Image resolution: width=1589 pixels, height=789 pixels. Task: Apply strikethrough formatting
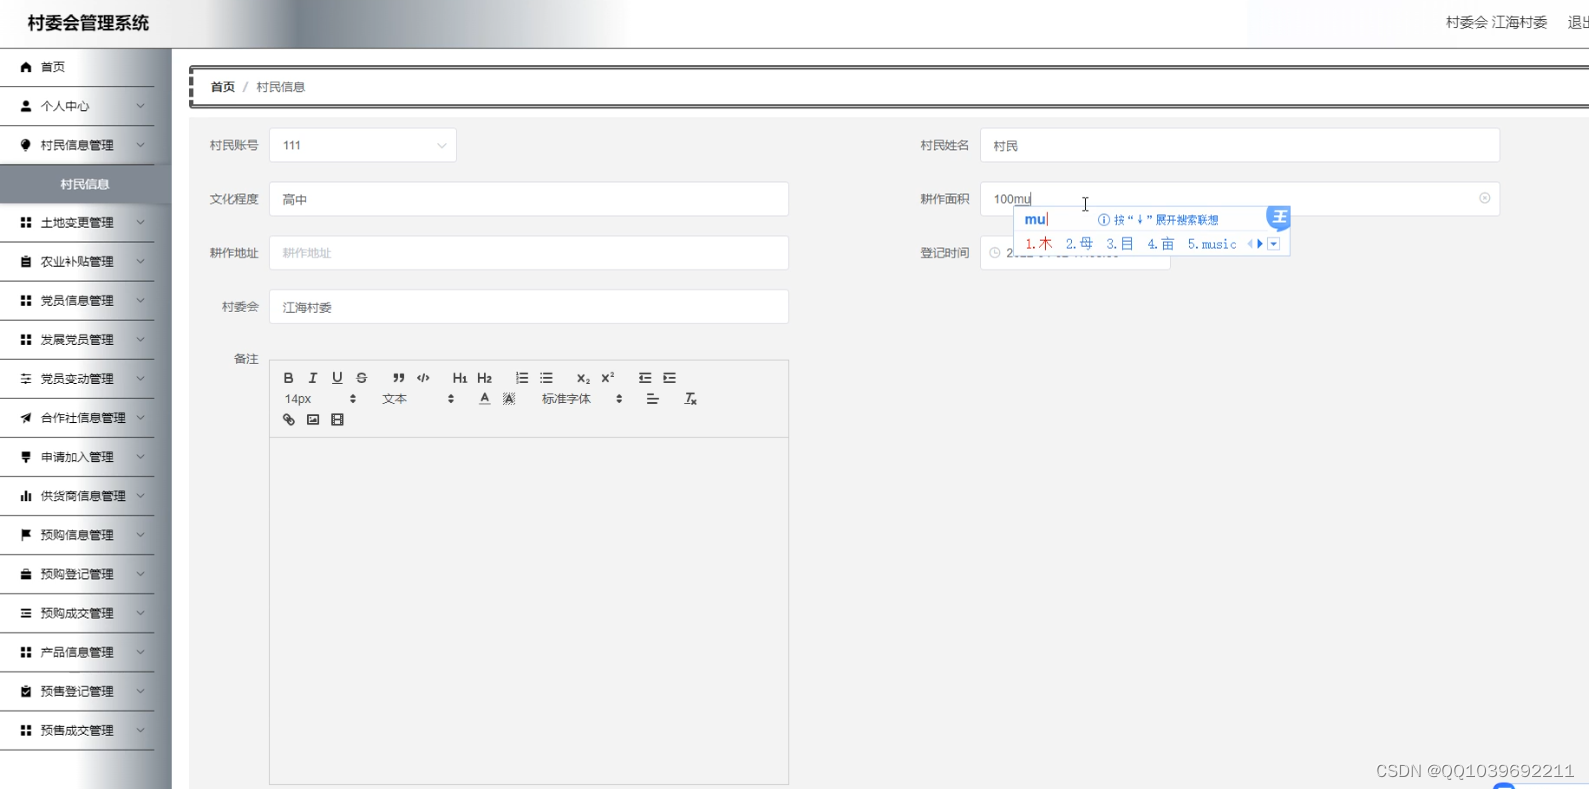tap(362, 378)
